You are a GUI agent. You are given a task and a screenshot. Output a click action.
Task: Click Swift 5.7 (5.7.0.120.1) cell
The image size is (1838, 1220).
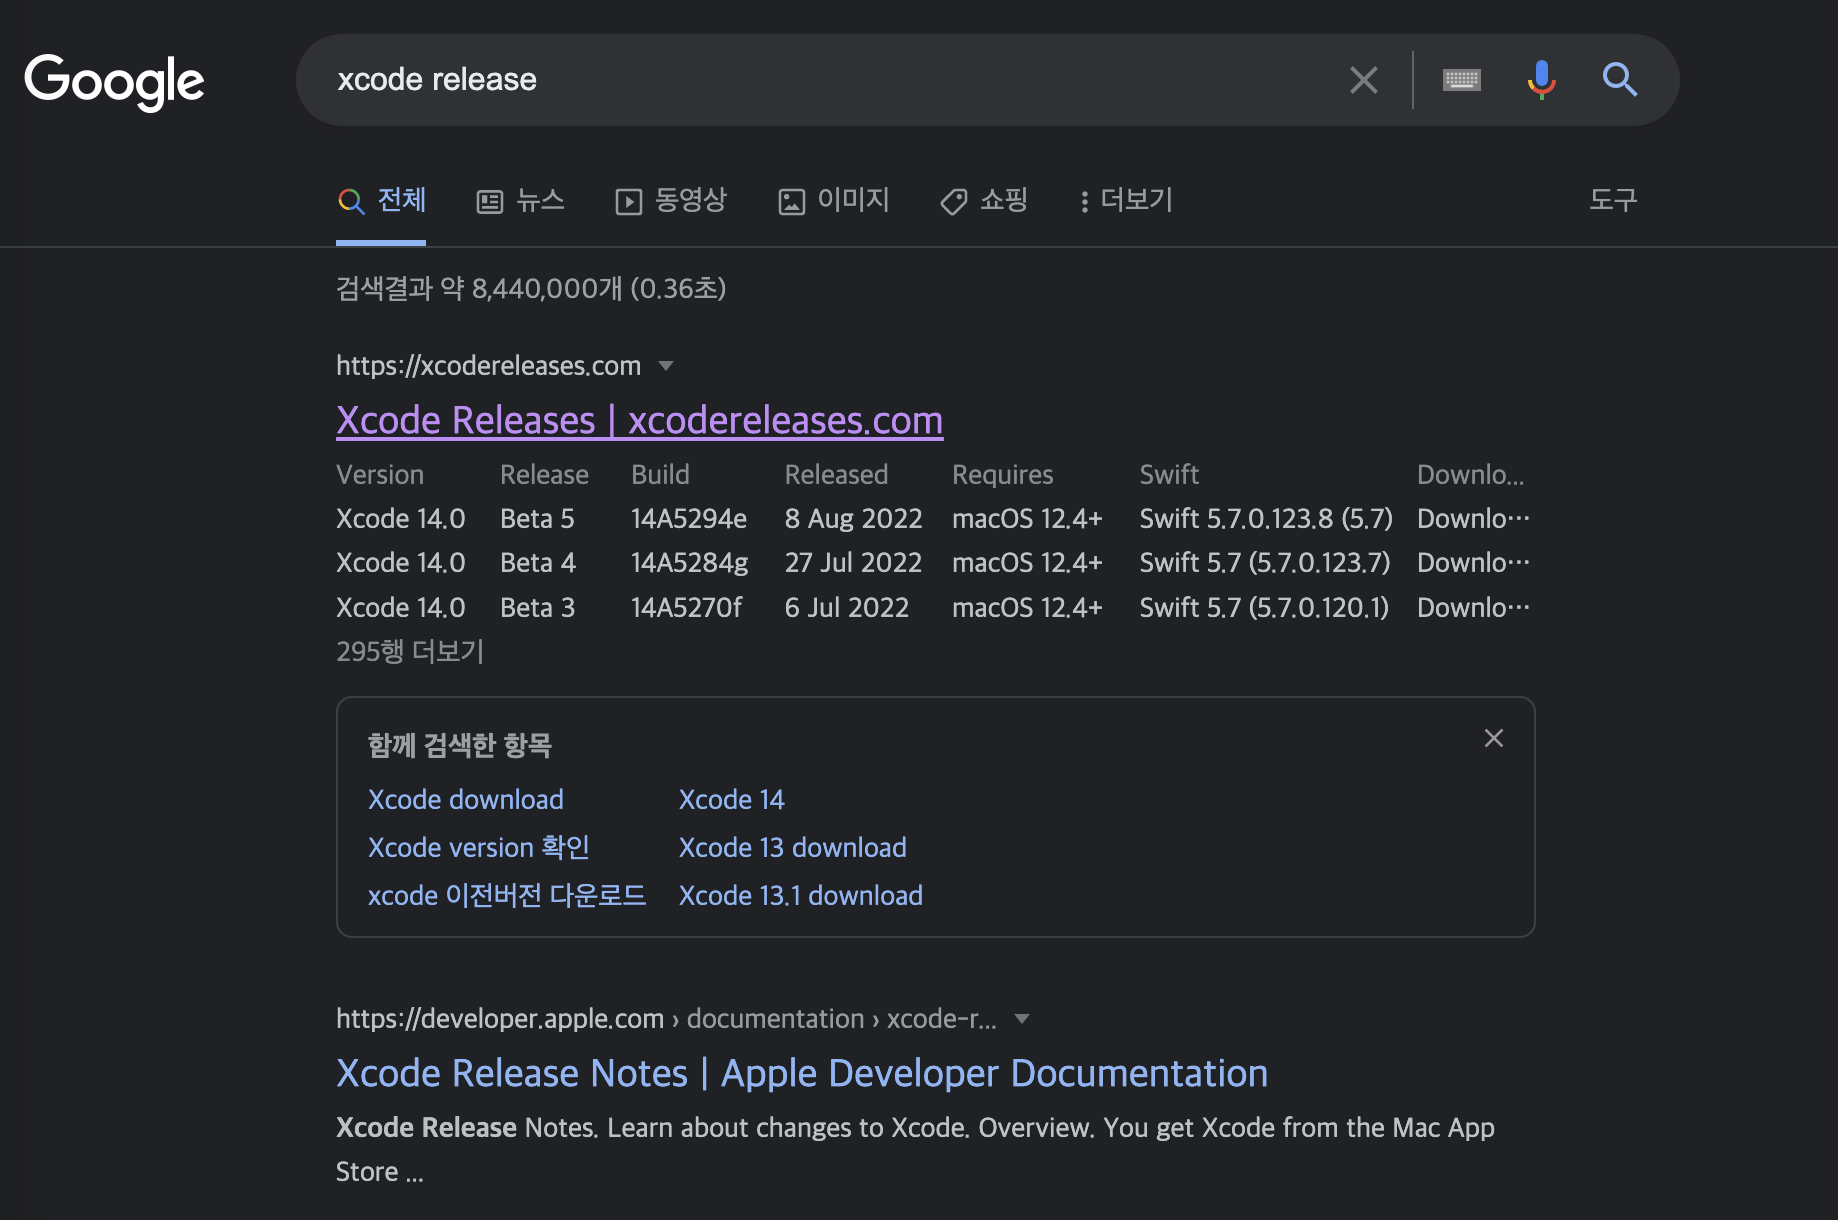(x=1264, y=608)
